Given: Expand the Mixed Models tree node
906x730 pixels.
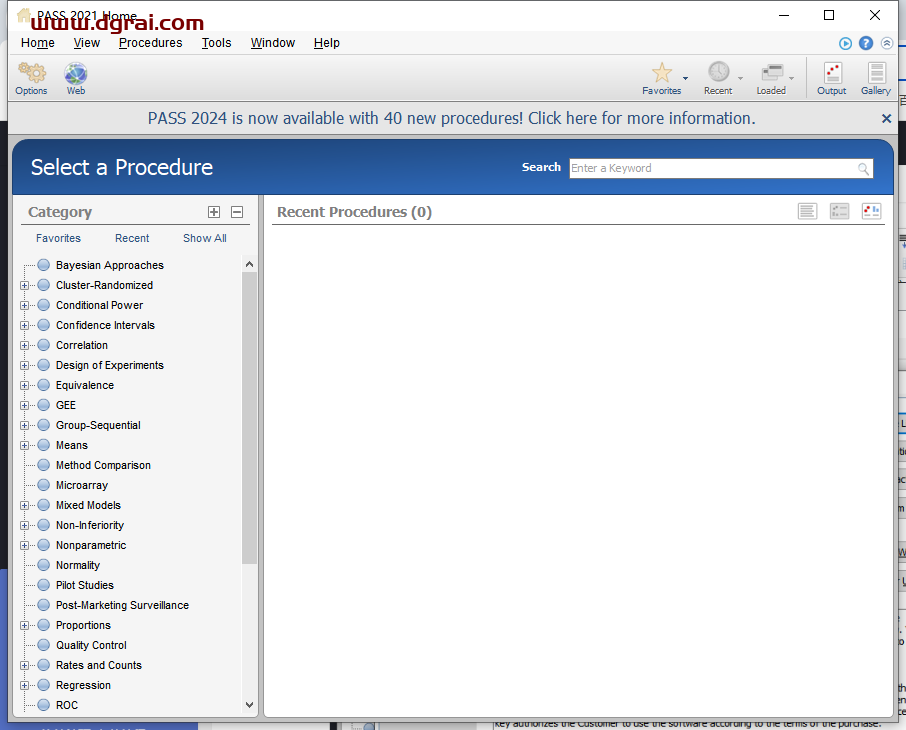Looking at the screenshot, I should pos(24,505).
